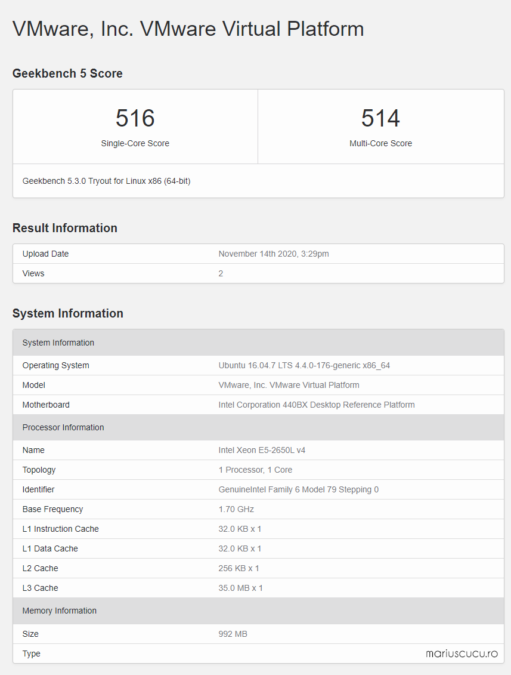The image size is (511, 675).
Task: Click the gray 'System Information' table header row
Action: pyautogui.click(x=258, y=343)
